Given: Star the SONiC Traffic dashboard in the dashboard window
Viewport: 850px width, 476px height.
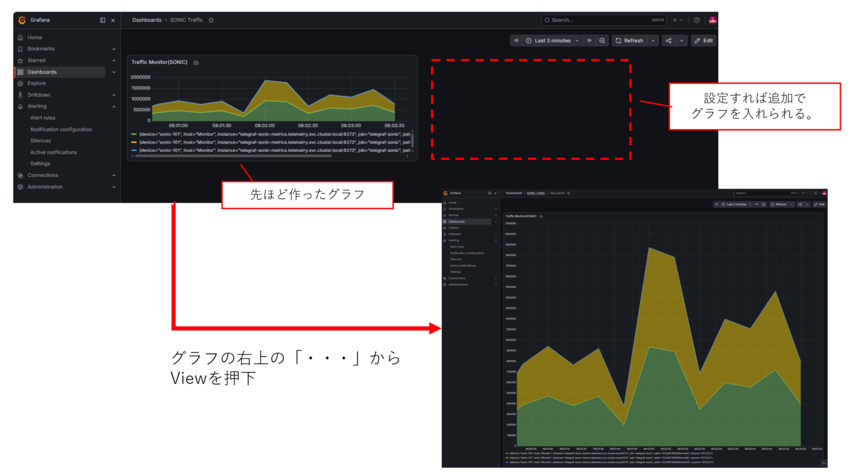Looking at the screenshot, I should coord(211,20).
